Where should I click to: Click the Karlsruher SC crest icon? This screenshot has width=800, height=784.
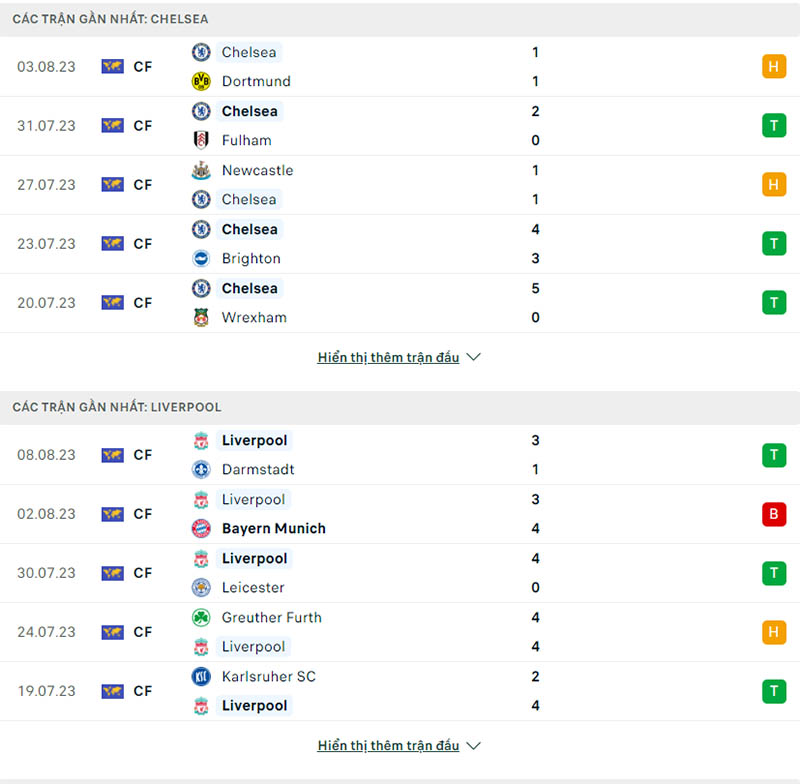pos(201,676)
